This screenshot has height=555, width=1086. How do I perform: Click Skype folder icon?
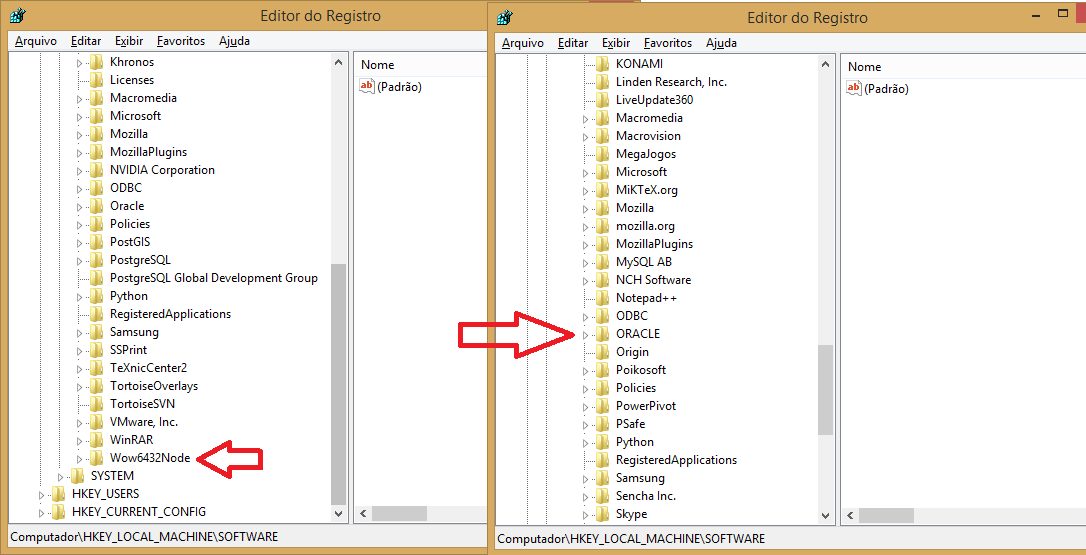click(603, 514)
